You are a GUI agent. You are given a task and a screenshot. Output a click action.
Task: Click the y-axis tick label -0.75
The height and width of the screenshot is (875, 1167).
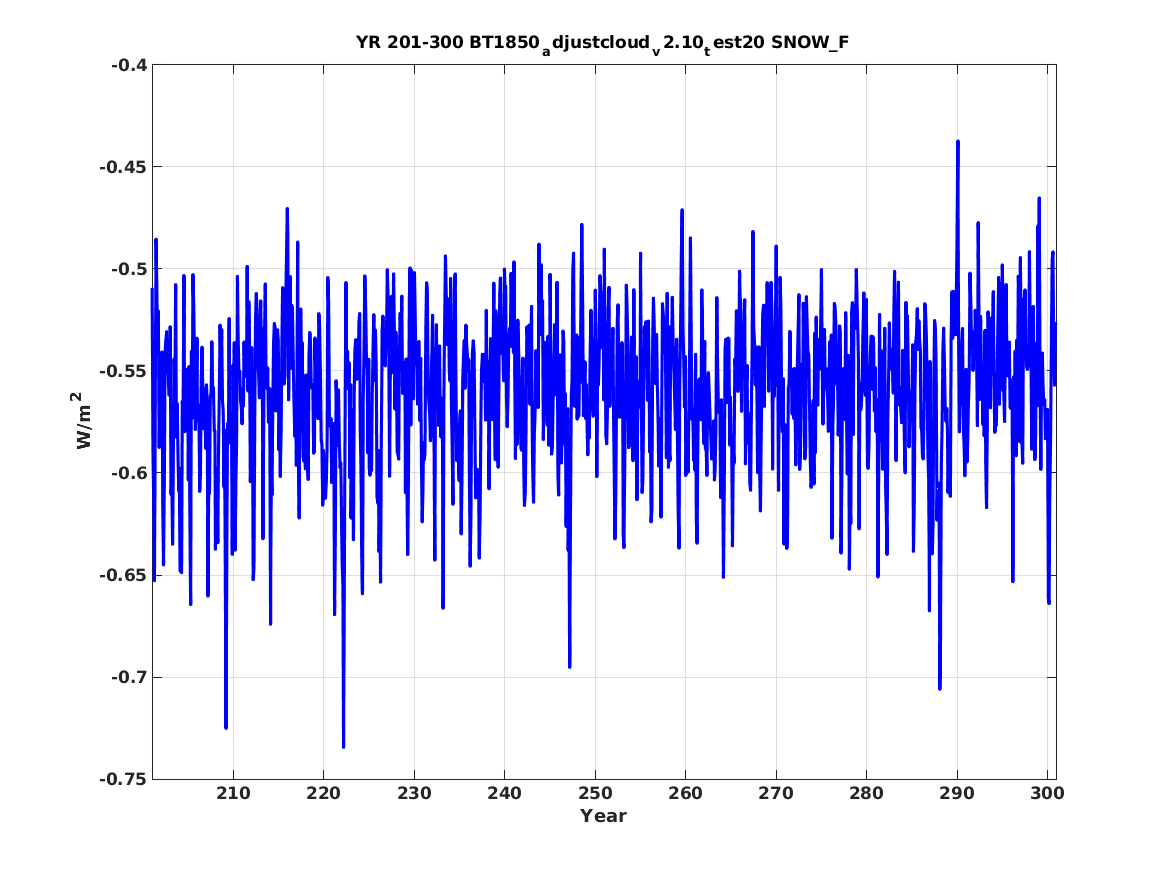click(x=123, y=779)
